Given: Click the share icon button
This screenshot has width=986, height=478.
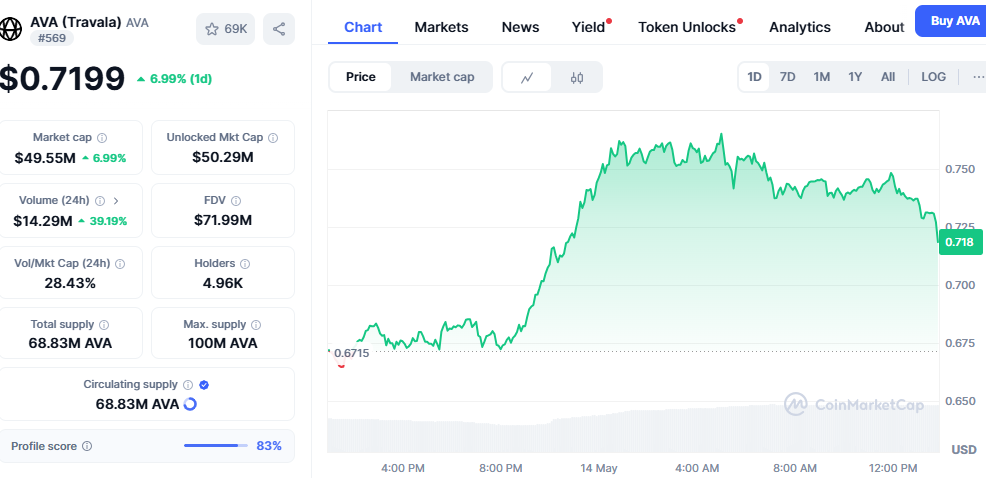Looking at the screenshot, I should [x=278, y=29].
